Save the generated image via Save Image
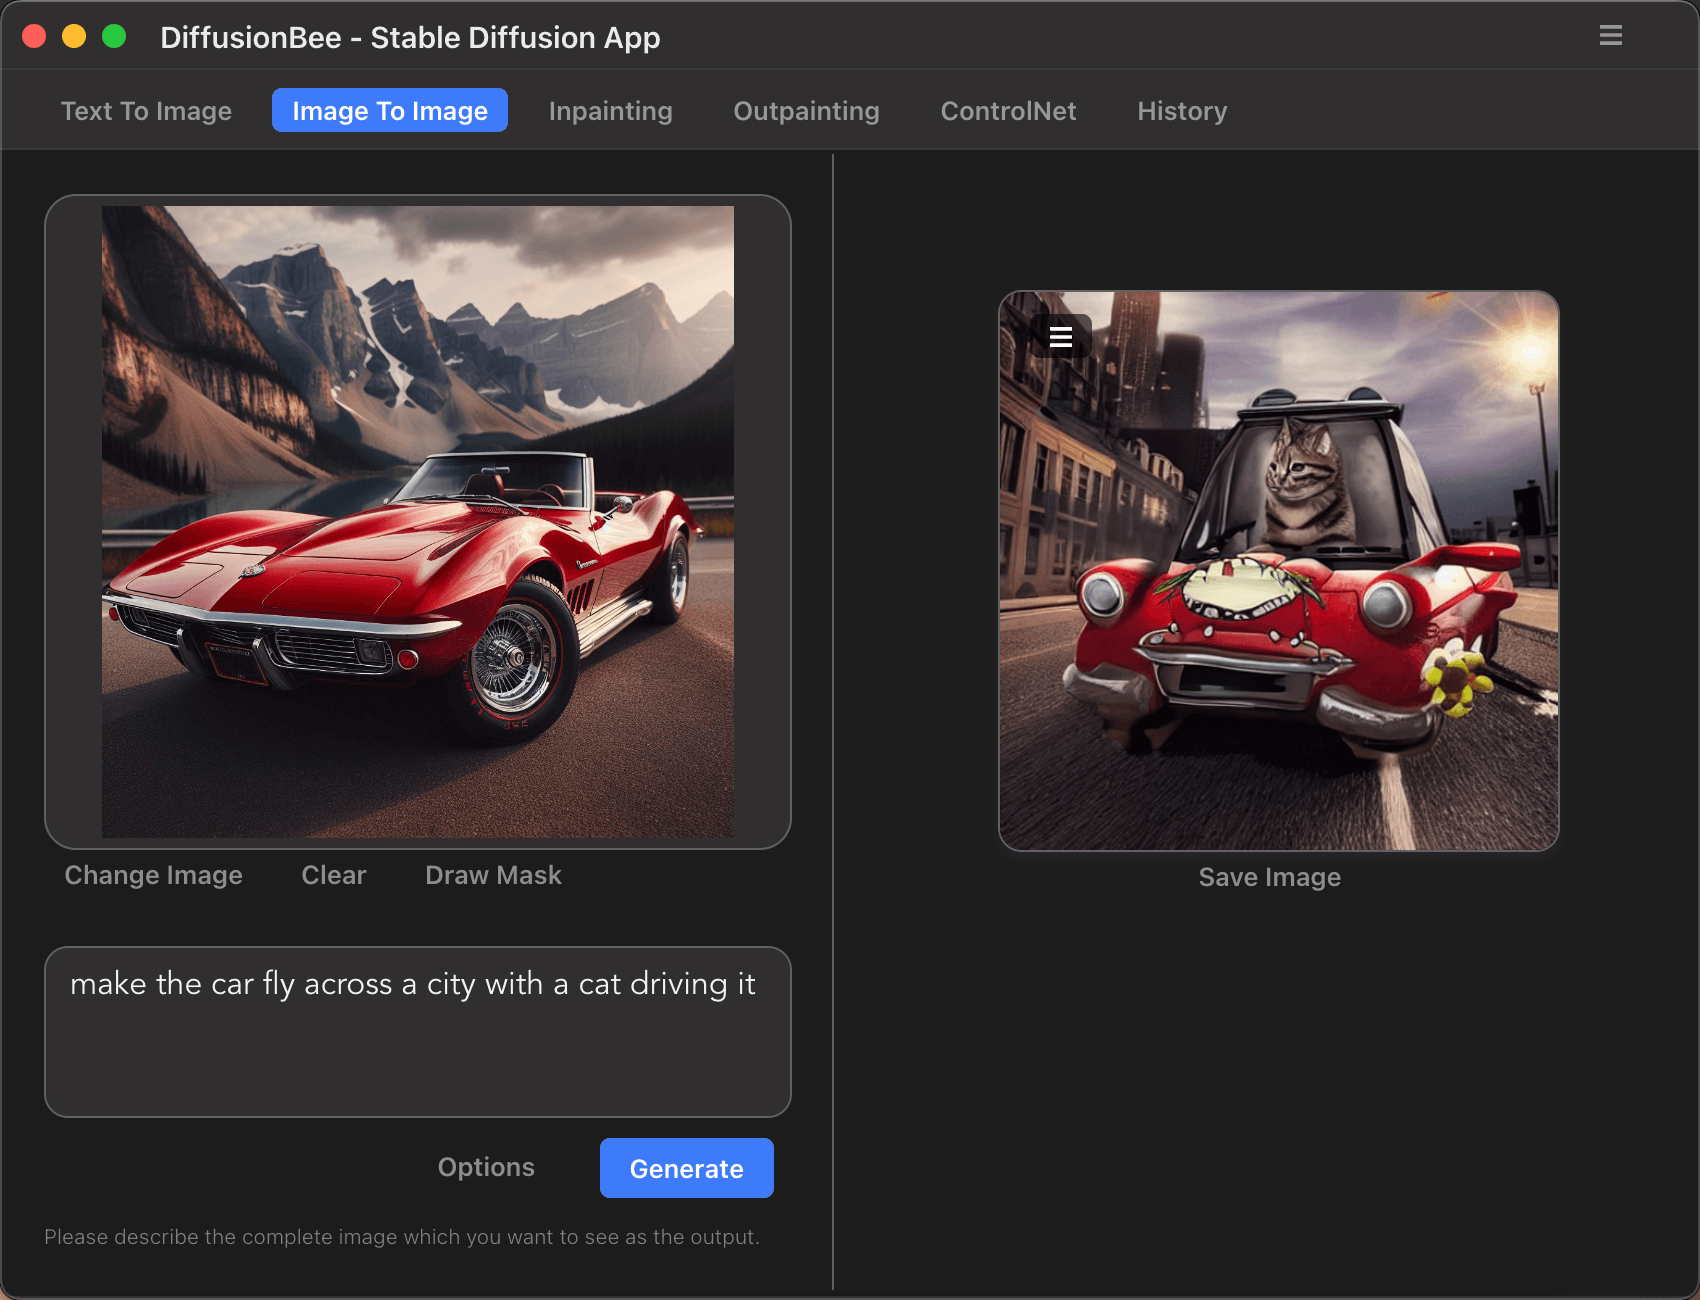The width and height of the screenshot is (1700, 1300). click(x=1269, y=877)
